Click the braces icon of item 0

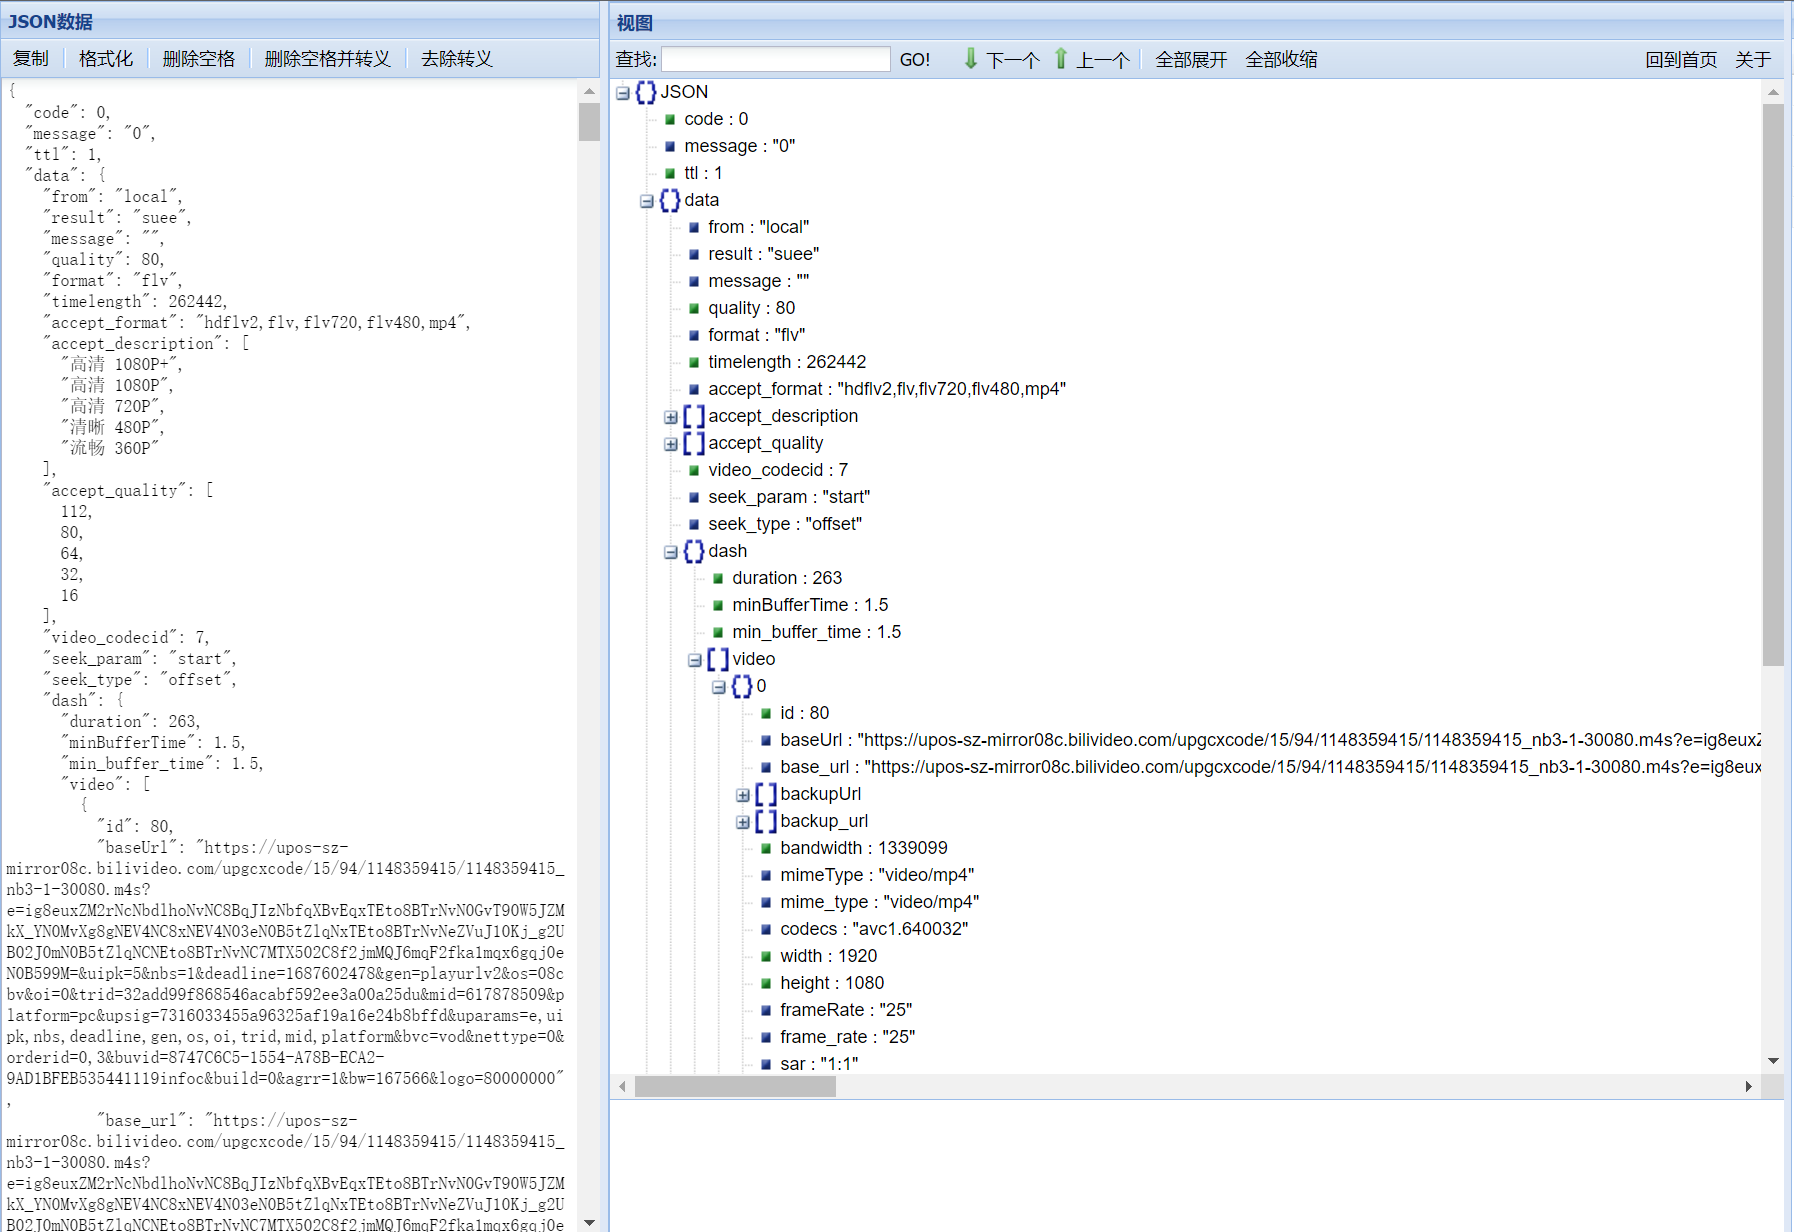(x=742, y=686)
